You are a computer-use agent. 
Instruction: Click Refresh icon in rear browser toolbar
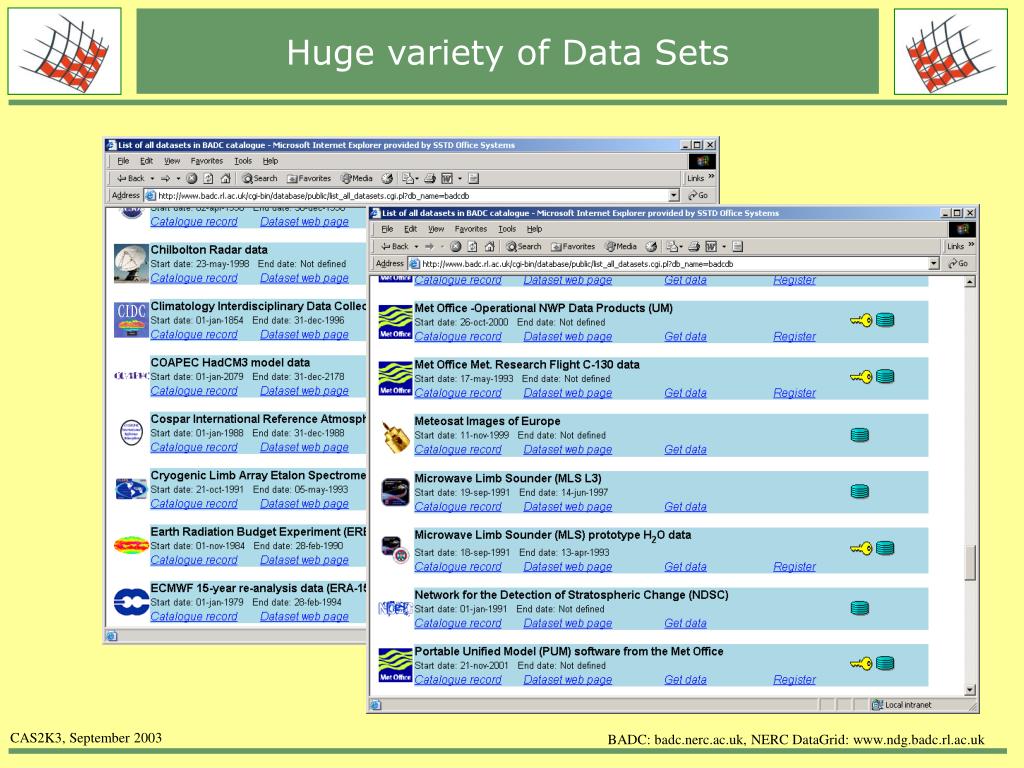click(x=208, y=178)
